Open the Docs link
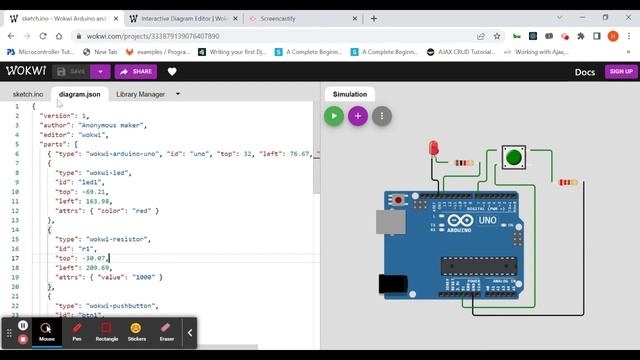 [584, 72]
